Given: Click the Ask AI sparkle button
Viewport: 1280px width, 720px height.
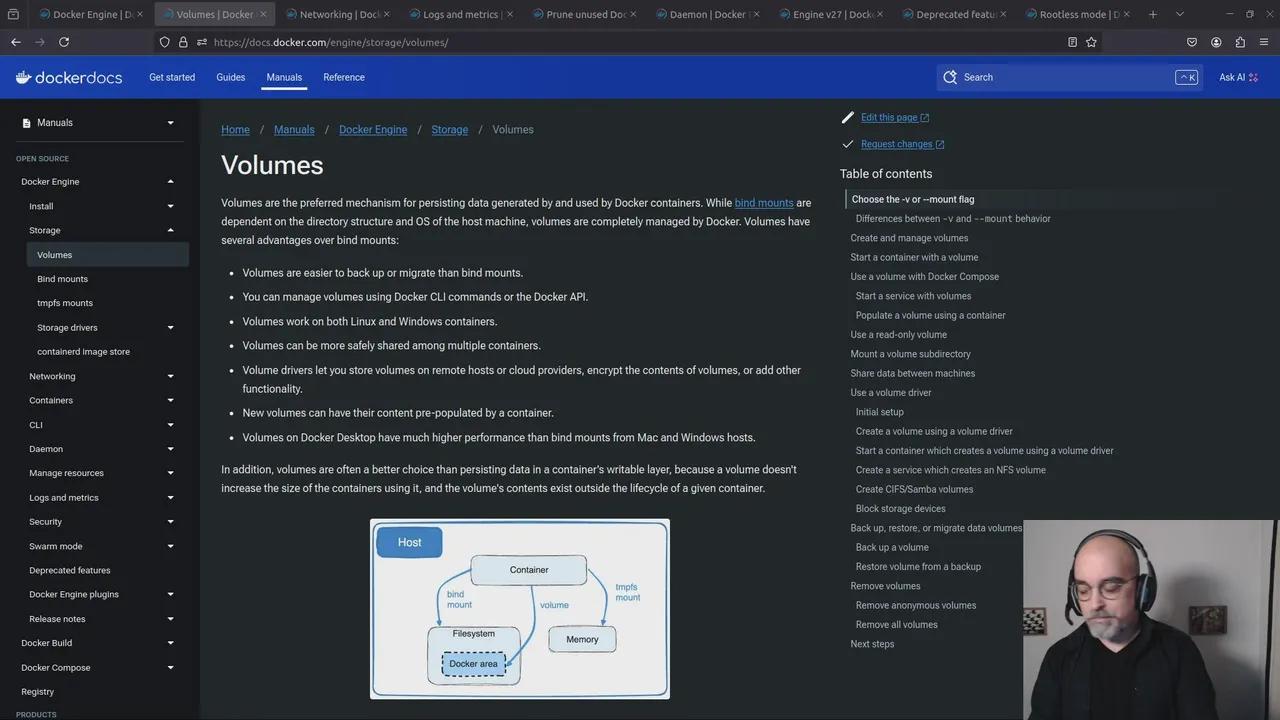Looking at the screenshot, I should coord(1238,77).
